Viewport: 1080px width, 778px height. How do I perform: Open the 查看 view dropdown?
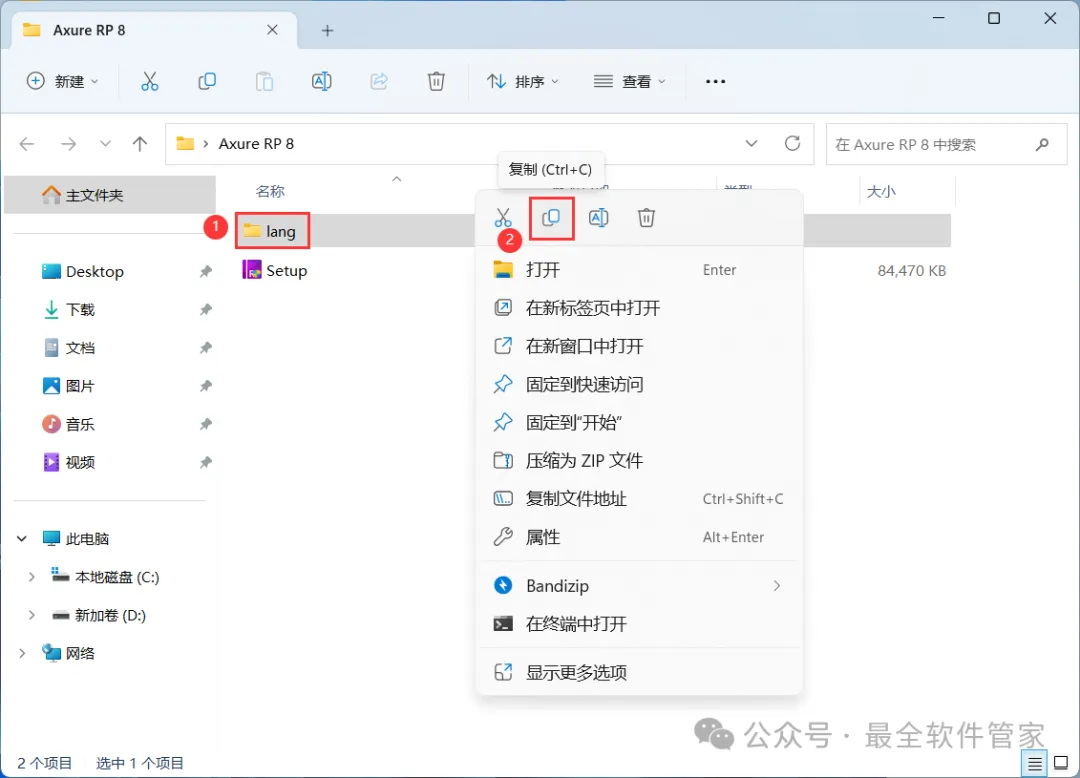pyautogui.click(x=630, y=81)
